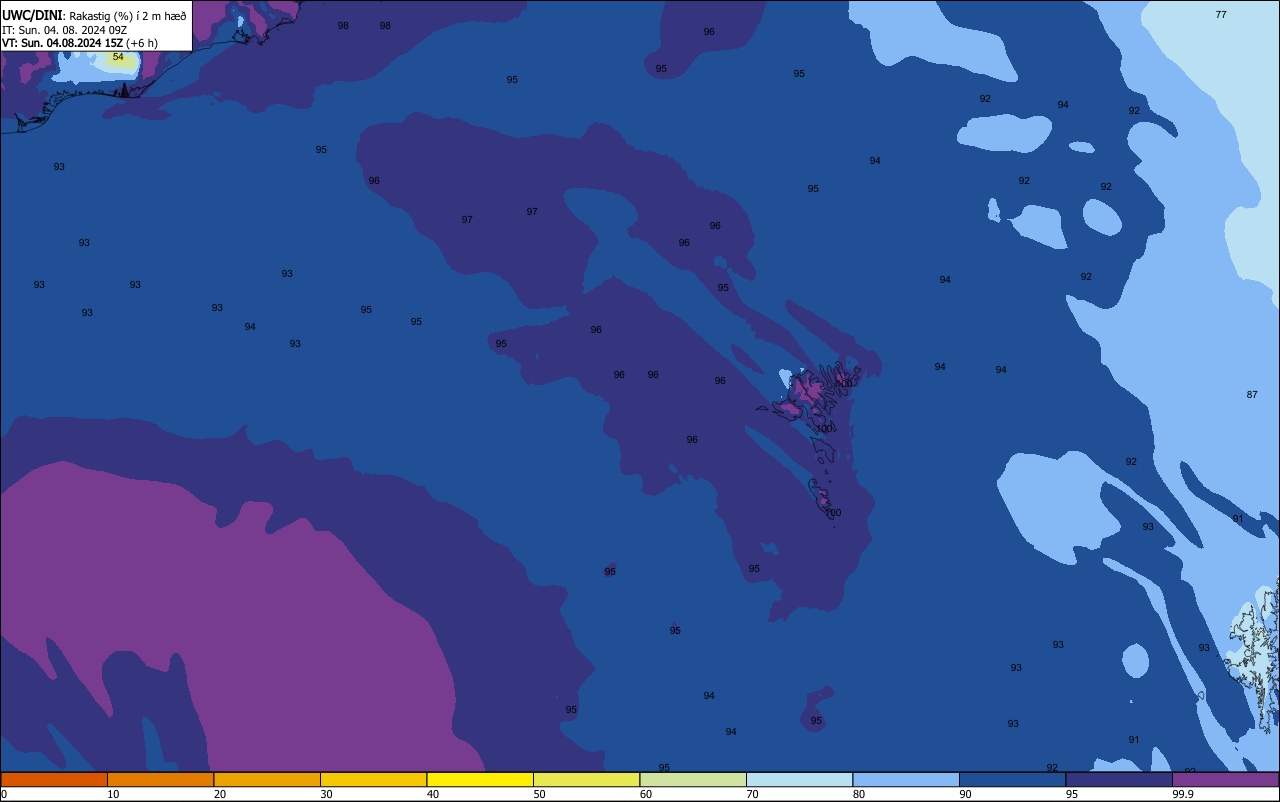1280x802 pixels.
Task: Select the 30–40 legend color segment
Action: pos(373,779)
